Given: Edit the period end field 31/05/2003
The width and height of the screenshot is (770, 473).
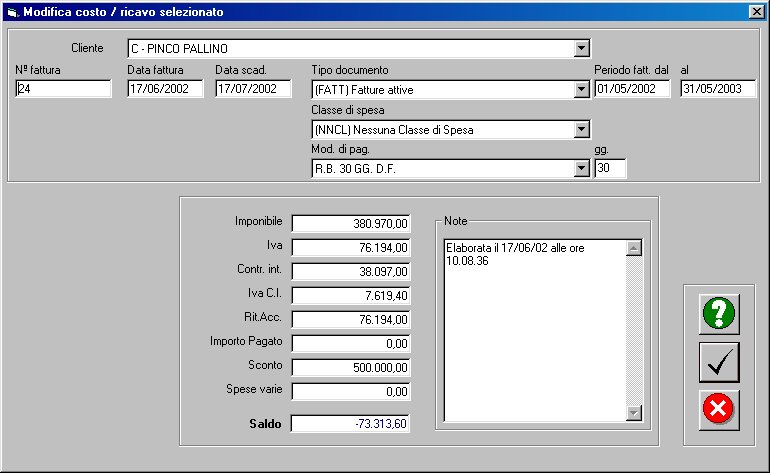Looking at the screenshot, I should pyautogui.click(x=718, y=89).
